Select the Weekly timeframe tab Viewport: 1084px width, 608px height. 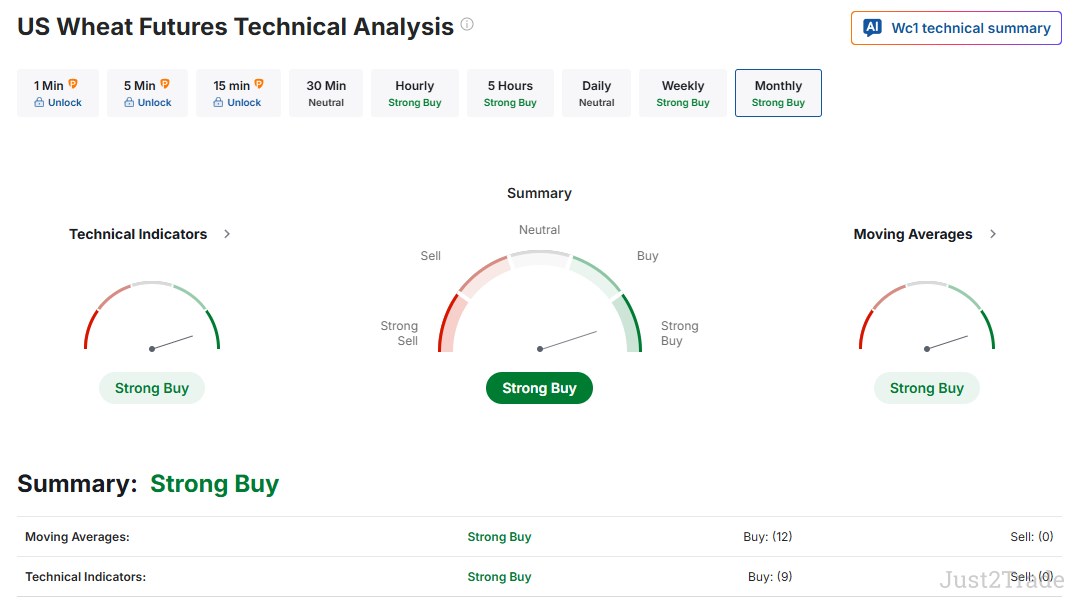(x=683, y=93)
